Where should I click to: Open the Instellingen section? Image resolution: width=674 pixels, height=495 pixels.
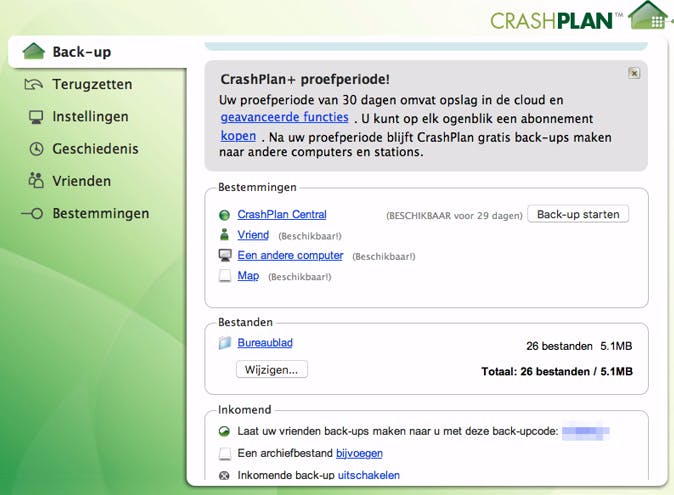pos(90,116)
